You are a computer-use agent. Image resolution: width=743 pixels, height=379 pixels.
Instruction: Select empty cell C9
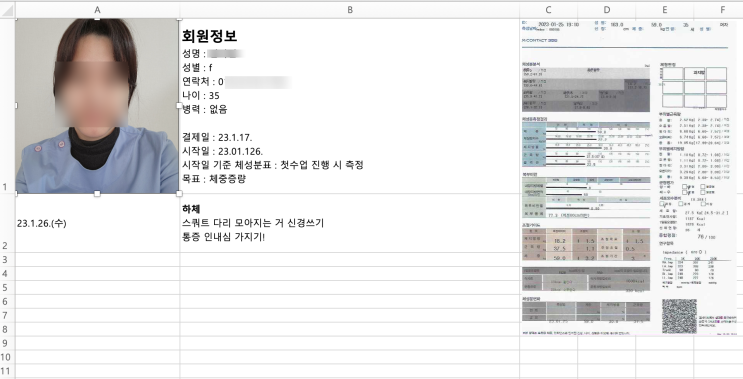tap(548, 343)
